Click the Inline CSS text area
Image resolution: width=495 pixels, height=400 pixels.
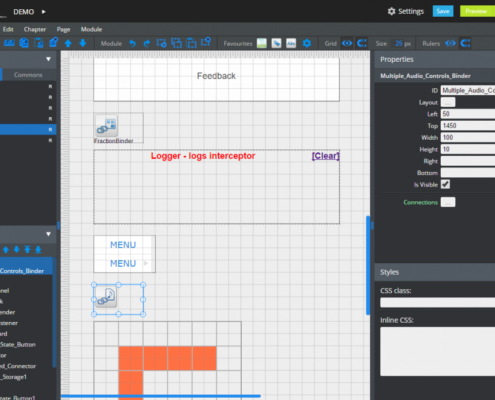[437, 351]
